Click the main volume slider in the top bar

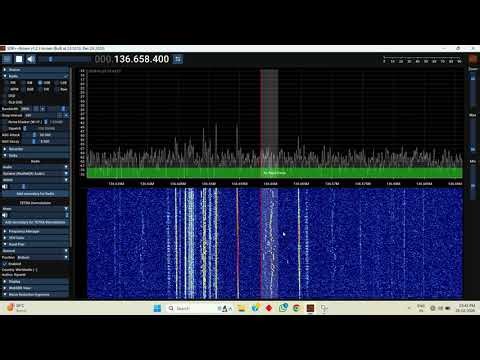click(64, 59)
